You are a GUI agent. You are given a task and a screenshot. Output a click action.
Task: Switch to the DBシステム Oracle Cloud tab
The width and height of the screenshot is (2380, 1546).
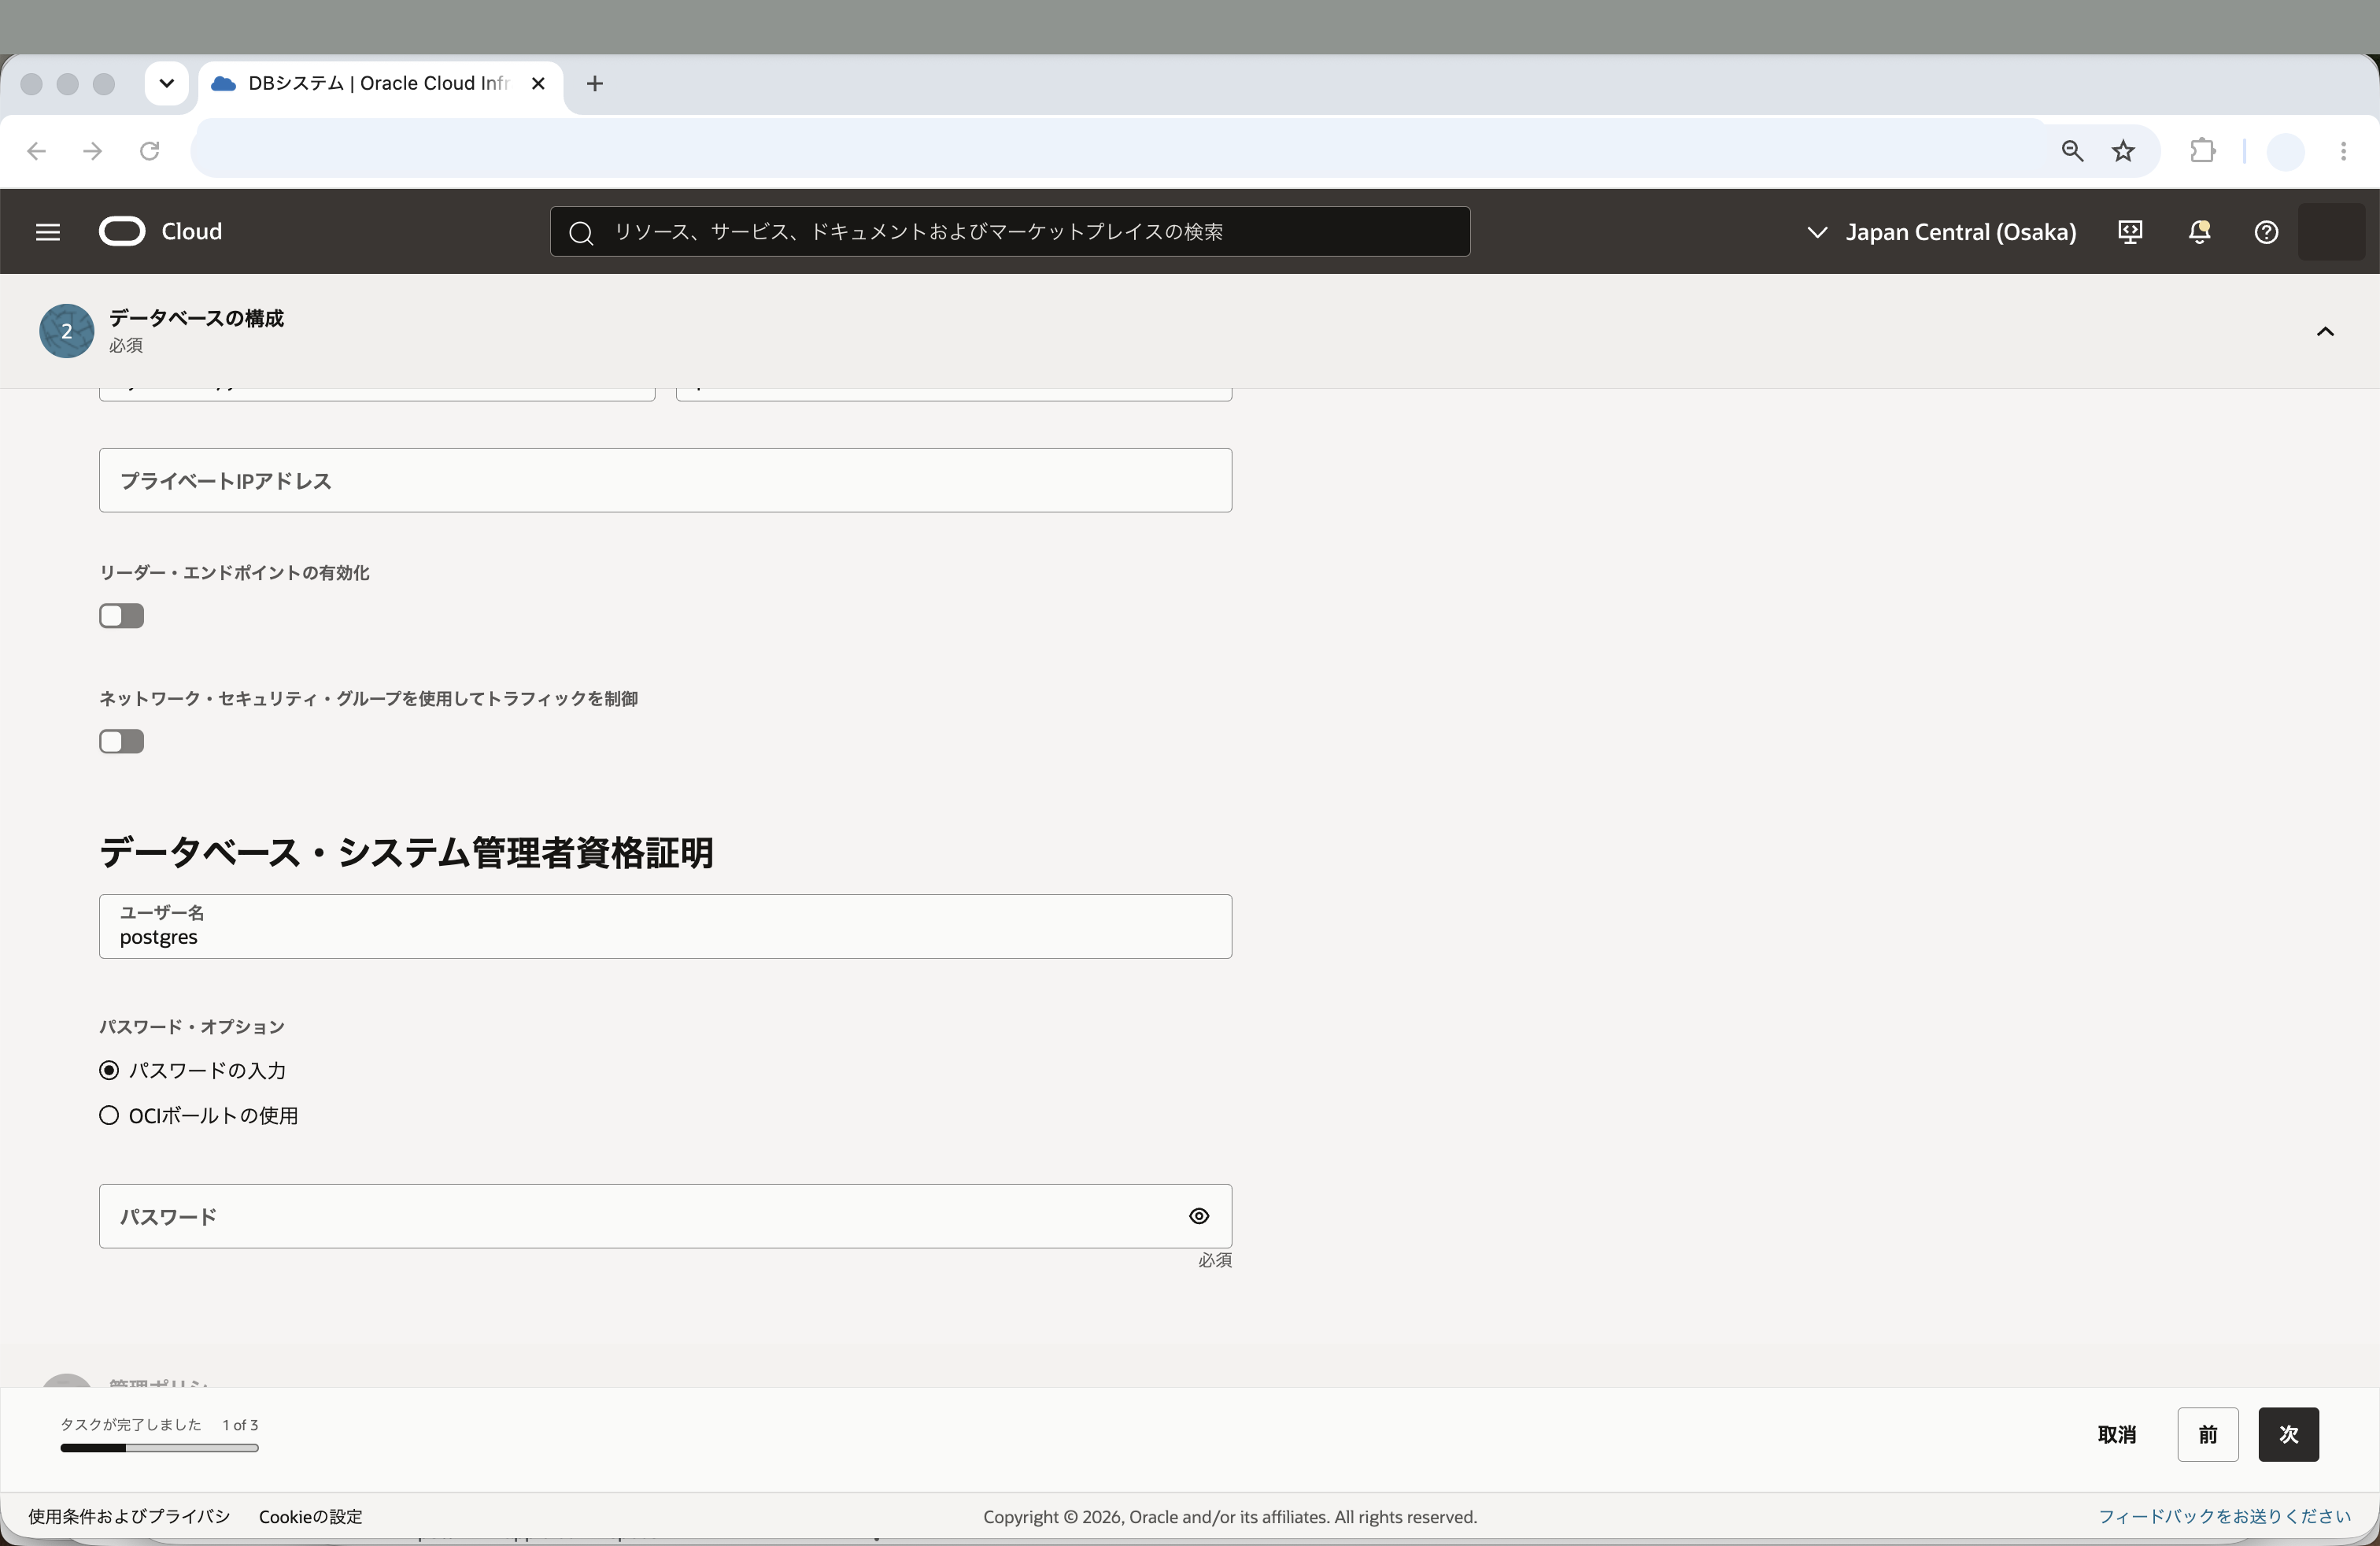(380, 84)
